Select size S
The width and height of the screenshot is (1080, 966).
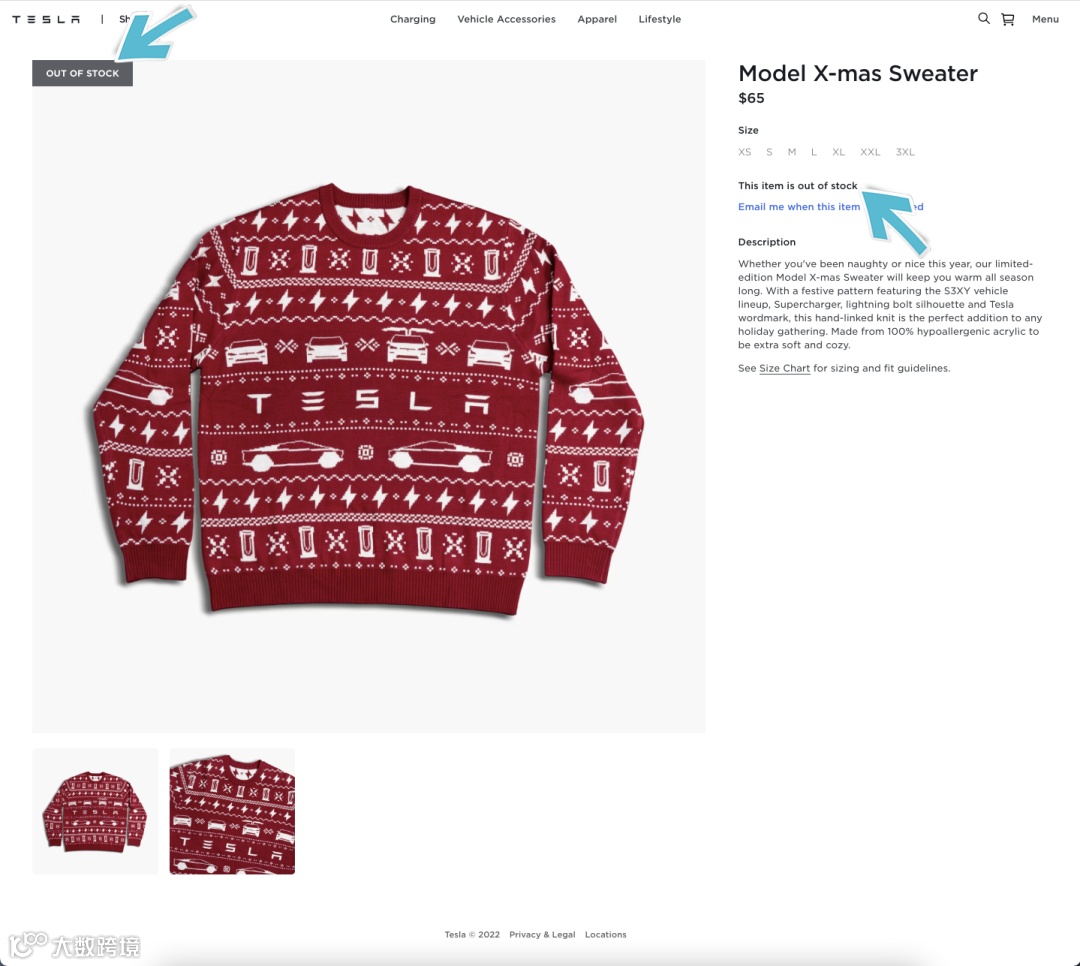click(769, 152)
